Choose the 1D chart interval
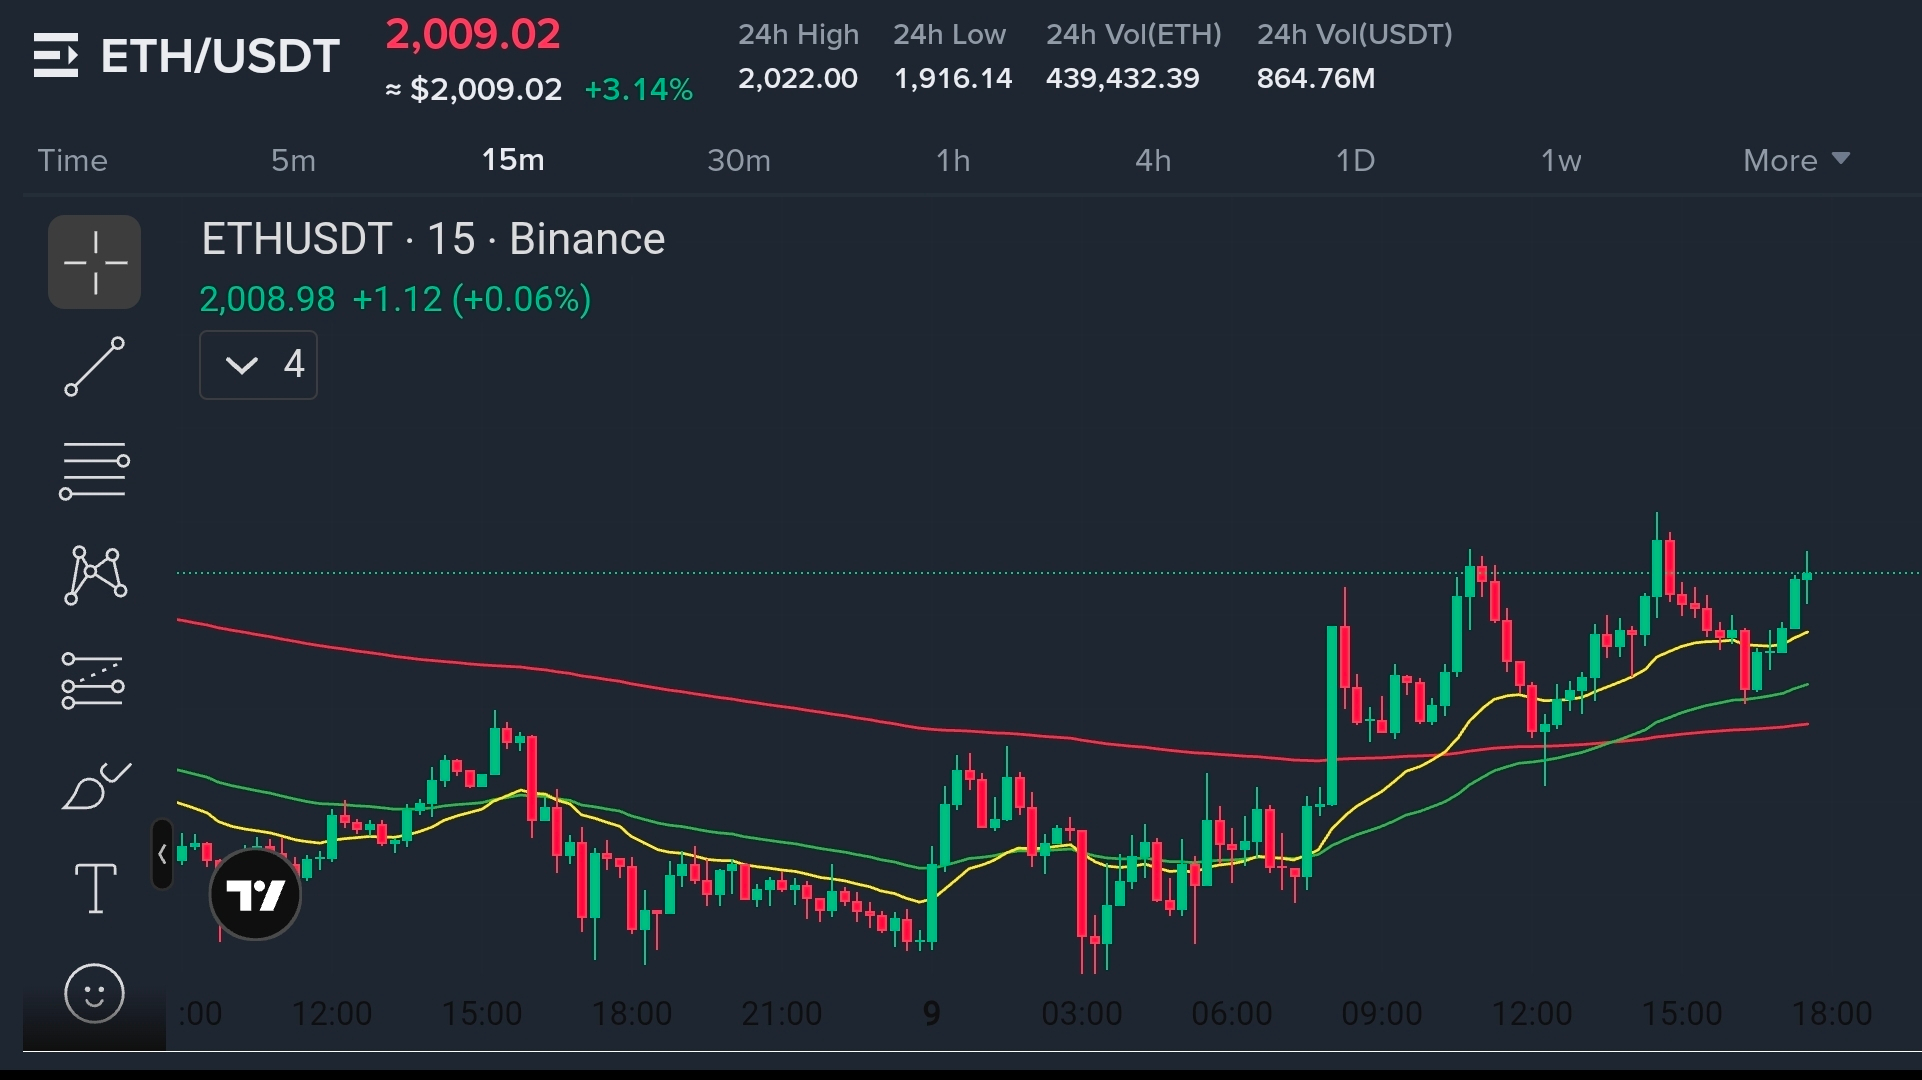This screenshot has height=1080, width=1922. [x=1355, y=160]
